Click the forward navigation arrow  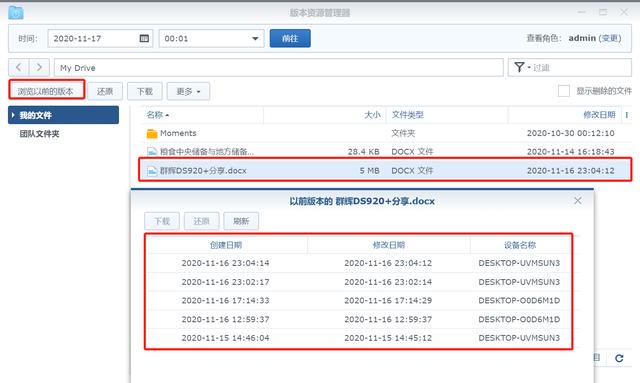click(39, 67)
